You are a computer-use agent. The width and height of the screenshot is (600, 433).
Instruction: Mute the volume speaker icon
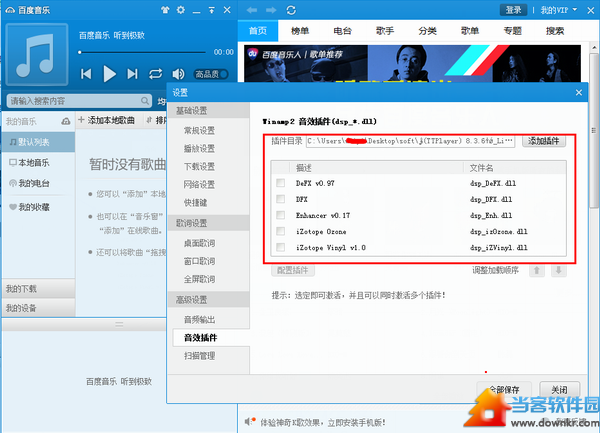(178, 74)
